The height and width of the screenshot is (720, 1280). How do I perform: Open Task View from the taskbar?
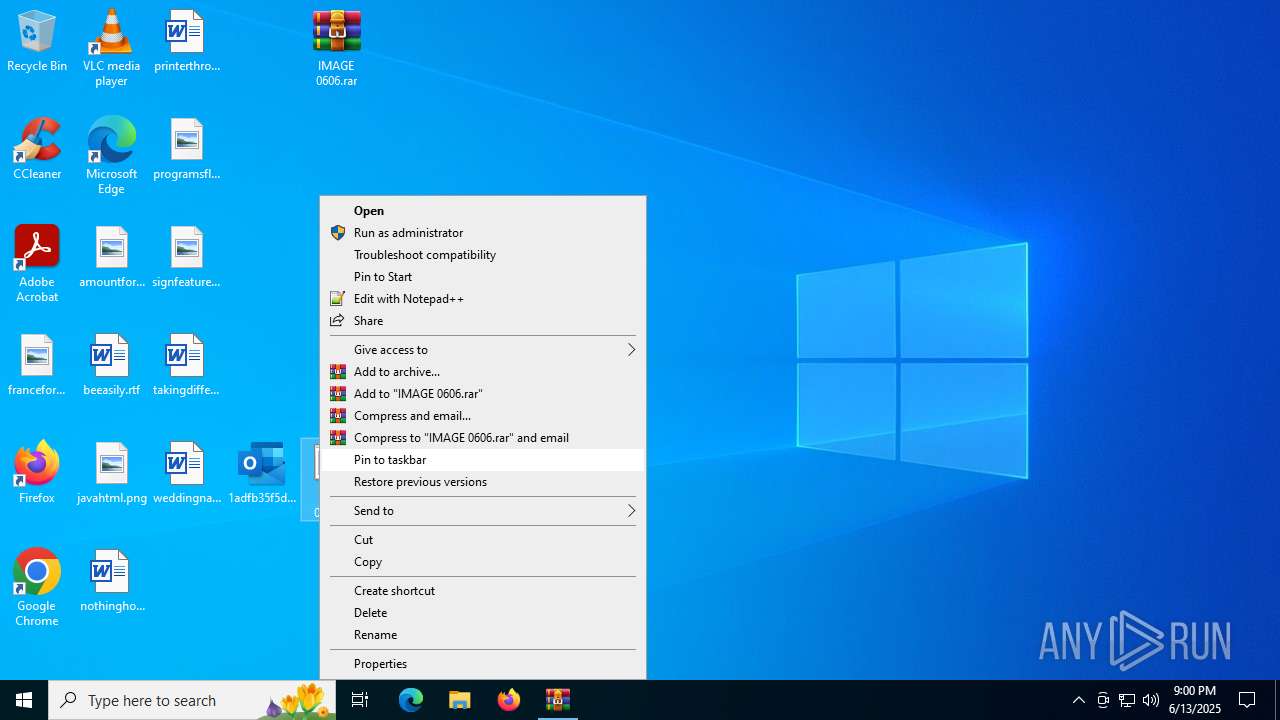pos(360,700)
